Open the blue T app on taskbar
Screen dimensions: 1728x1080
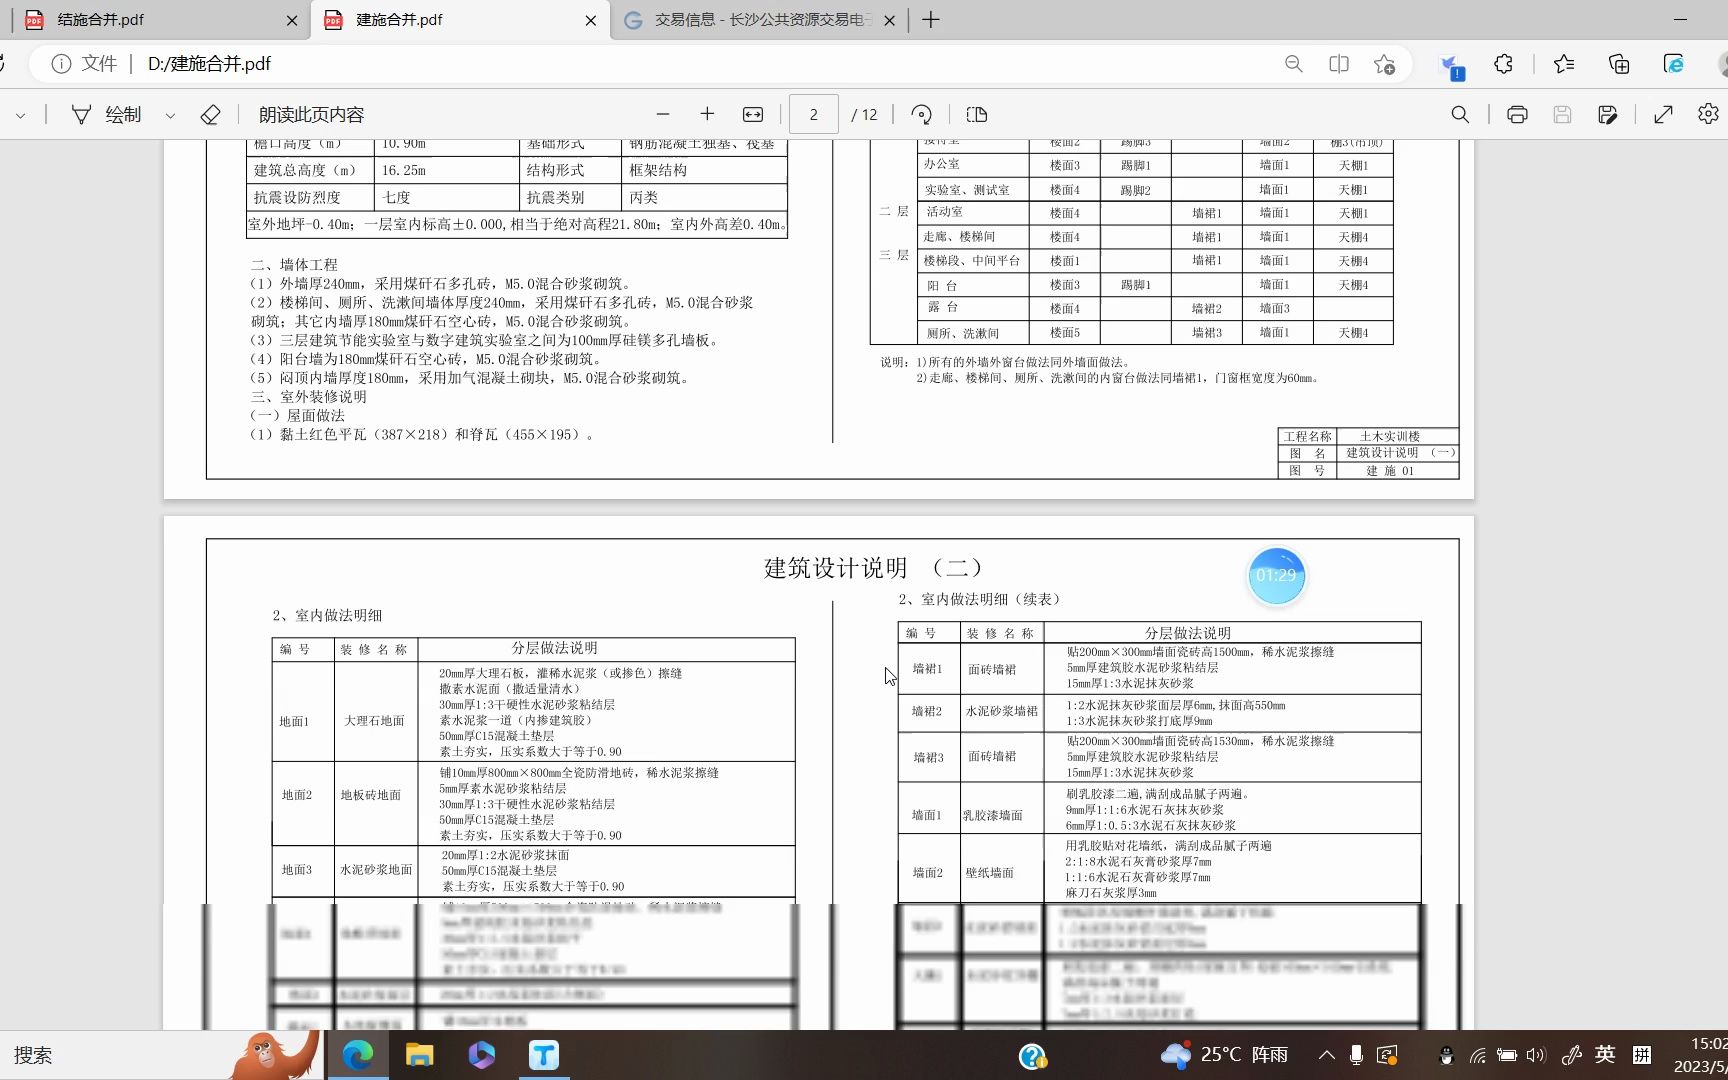click(x=544, y=1055)
